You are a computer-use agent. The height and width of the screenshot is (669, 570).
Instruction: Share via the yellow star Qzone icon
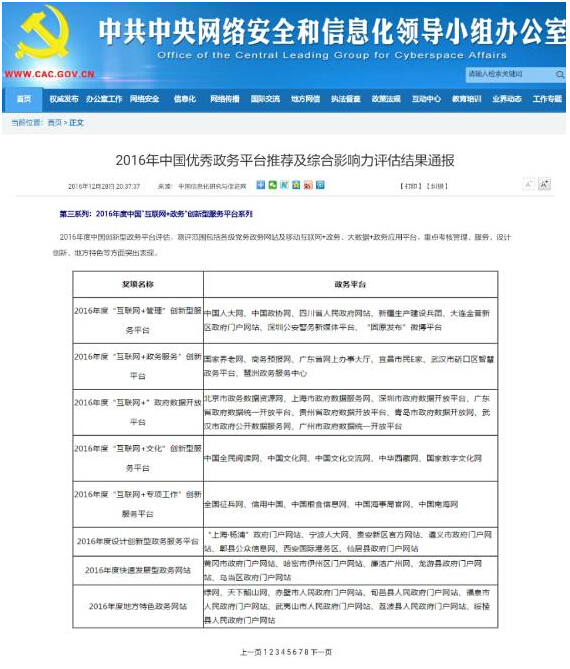coord(296,185)
